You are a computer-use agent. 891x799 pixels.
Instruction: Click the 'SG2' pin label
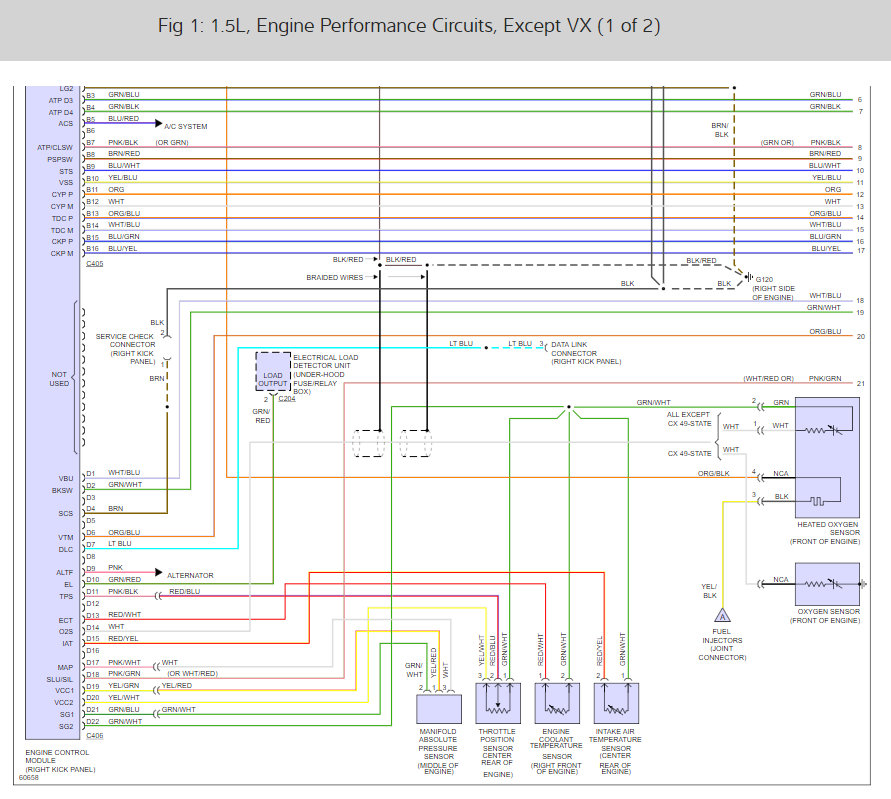click(66, 727)
